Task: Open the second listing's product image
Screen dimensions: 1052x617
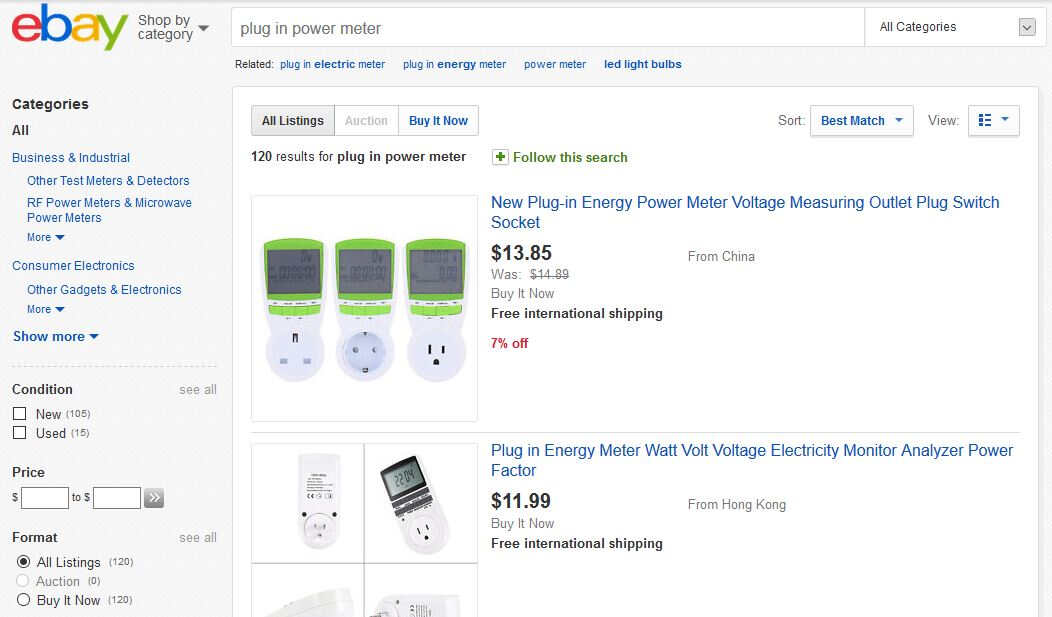Action: [364, 530]
